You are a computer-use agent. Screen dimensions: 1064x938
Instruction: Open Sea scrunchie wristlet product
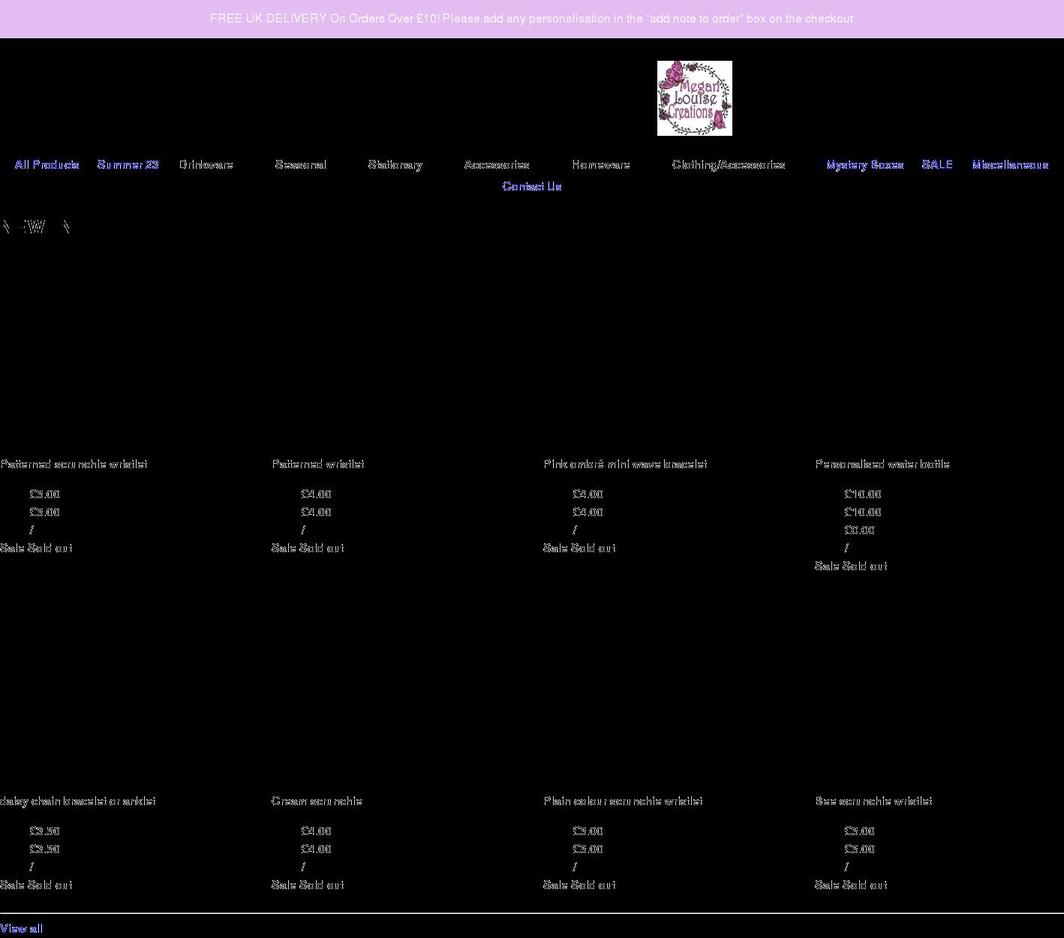[873, 801]
